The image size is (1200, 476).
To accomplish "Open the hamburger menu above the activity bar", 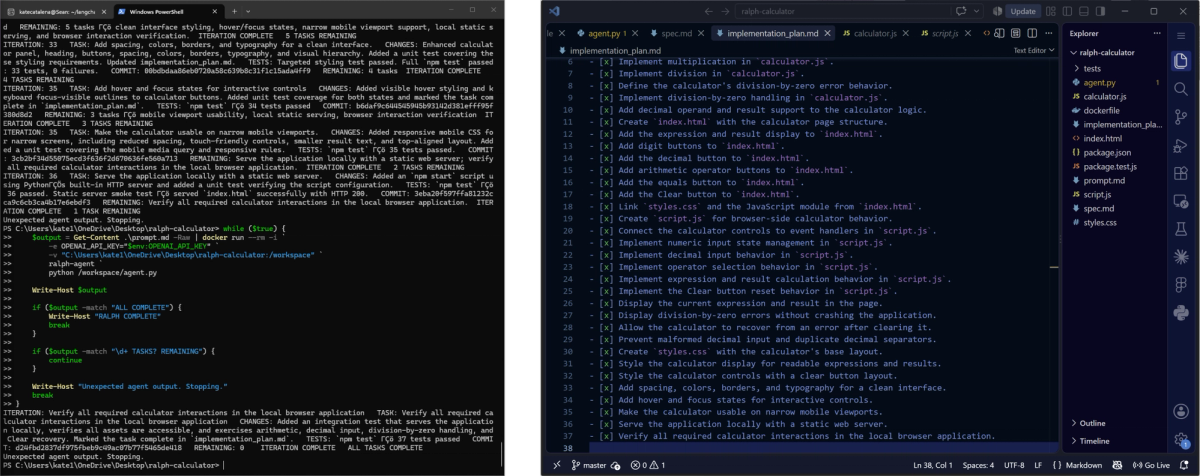I will 1181,36.
